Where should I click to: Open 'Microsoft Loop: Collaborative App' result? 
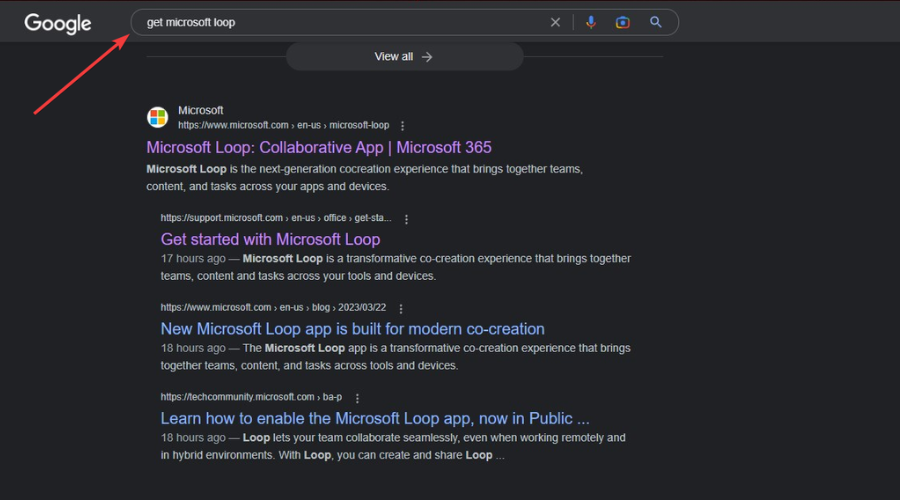[x=318, y=147]
